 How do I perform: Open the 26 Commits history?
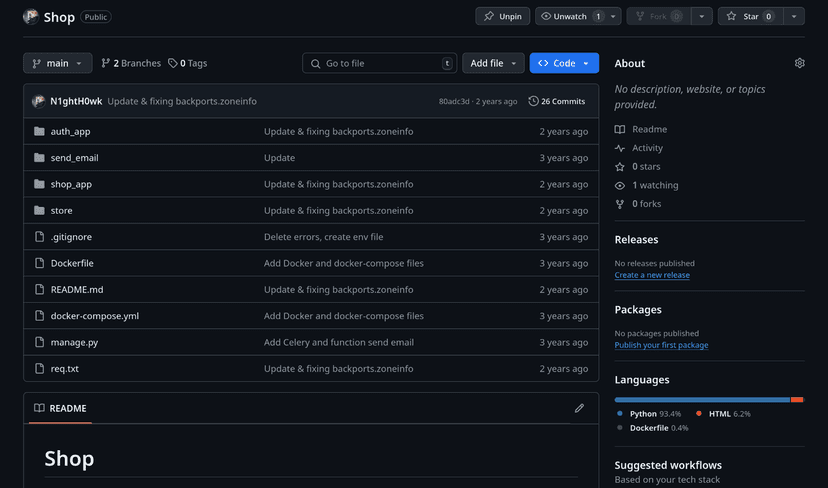557,101
